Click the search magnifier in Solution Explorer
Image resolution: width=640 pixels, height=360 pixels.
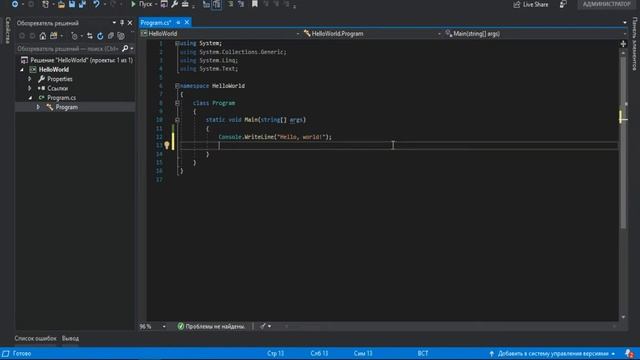125,49
